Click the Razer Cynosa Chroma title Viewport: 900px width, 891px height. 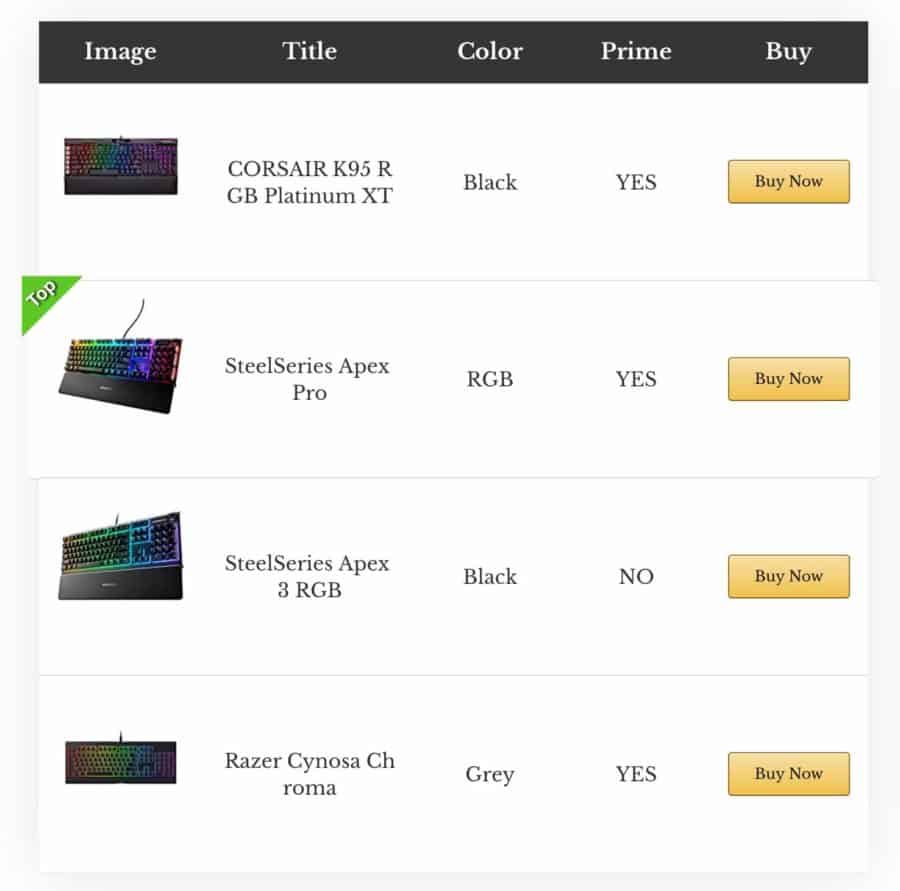pyautogui.click(x=309, y=774)
